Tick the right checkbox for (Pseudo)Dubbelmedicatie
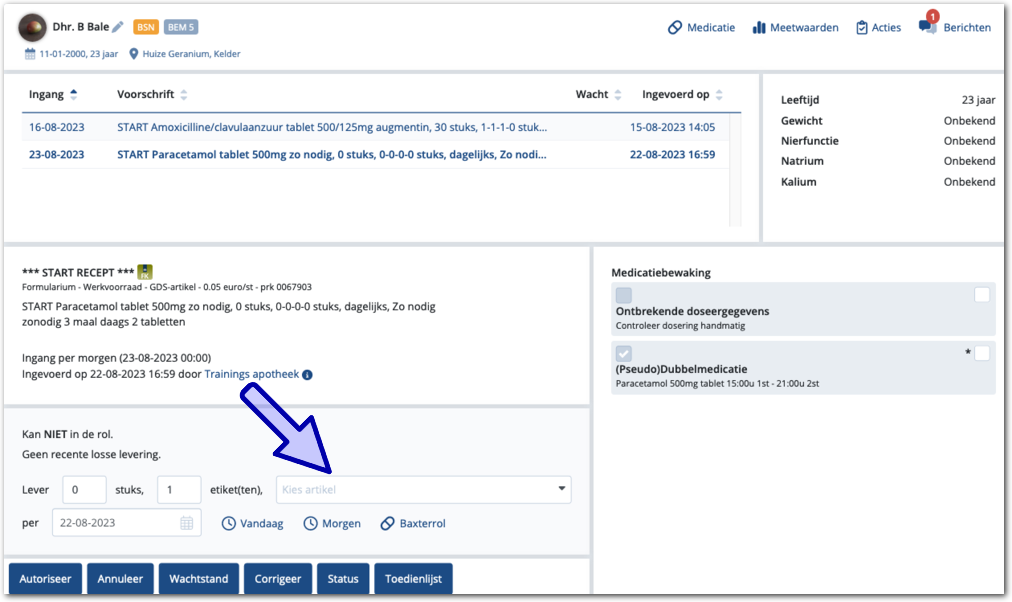 point(982,353)
